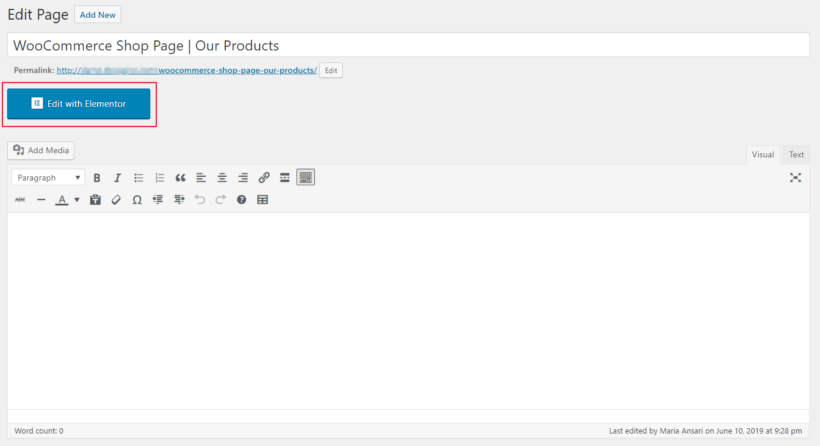This screenshot has height=446, width=820.
Task: Align text left
Action: (201, 178)
